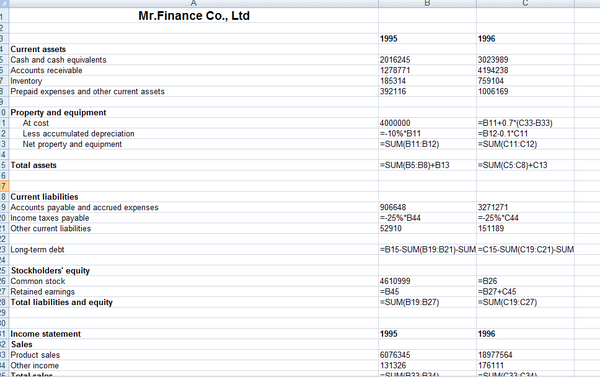The height and width of the screenshot is (377, 600).
Task: Click the Current liabilities heading
Action: (44, 197)
